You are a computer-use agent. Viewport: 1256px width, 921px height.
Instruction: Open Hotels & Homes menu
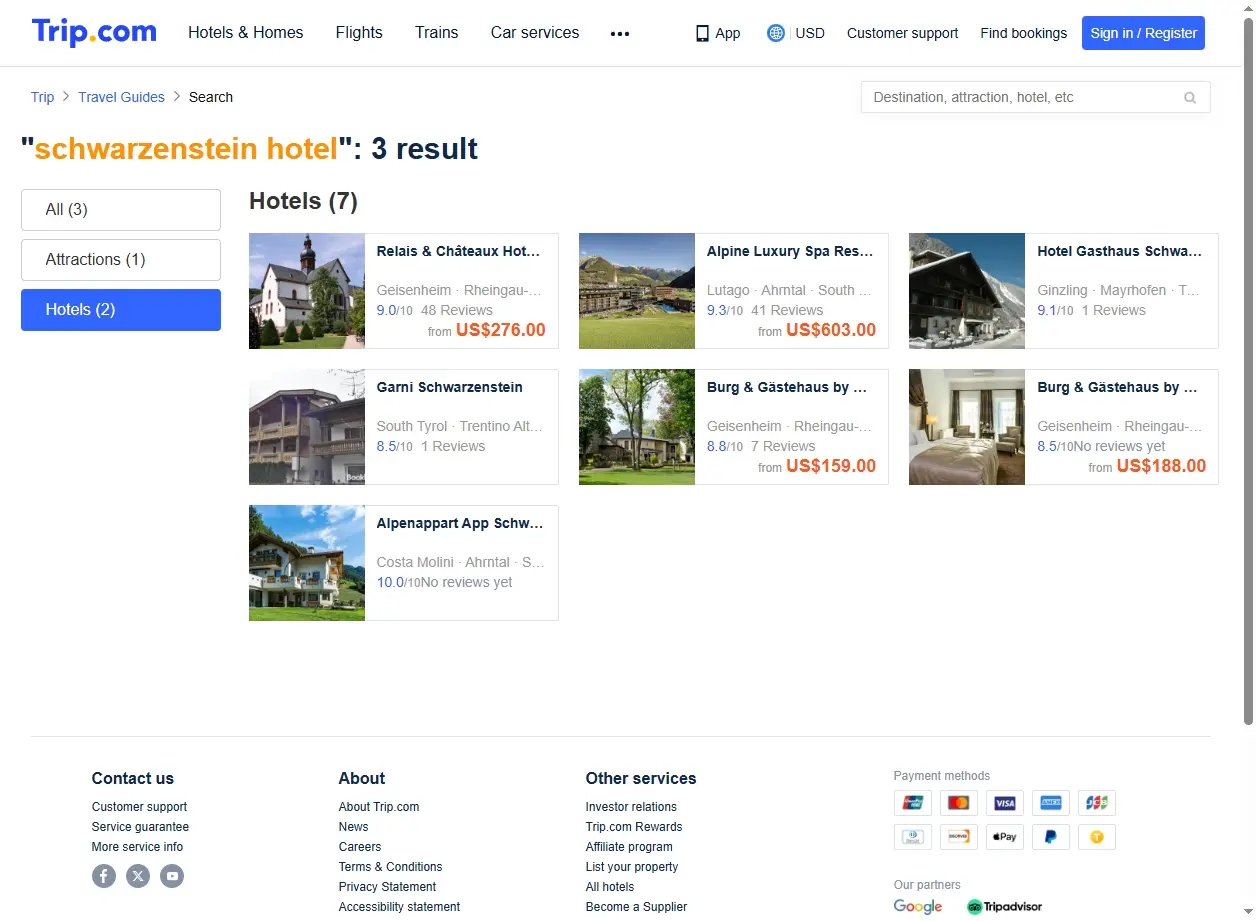[246, 33]
